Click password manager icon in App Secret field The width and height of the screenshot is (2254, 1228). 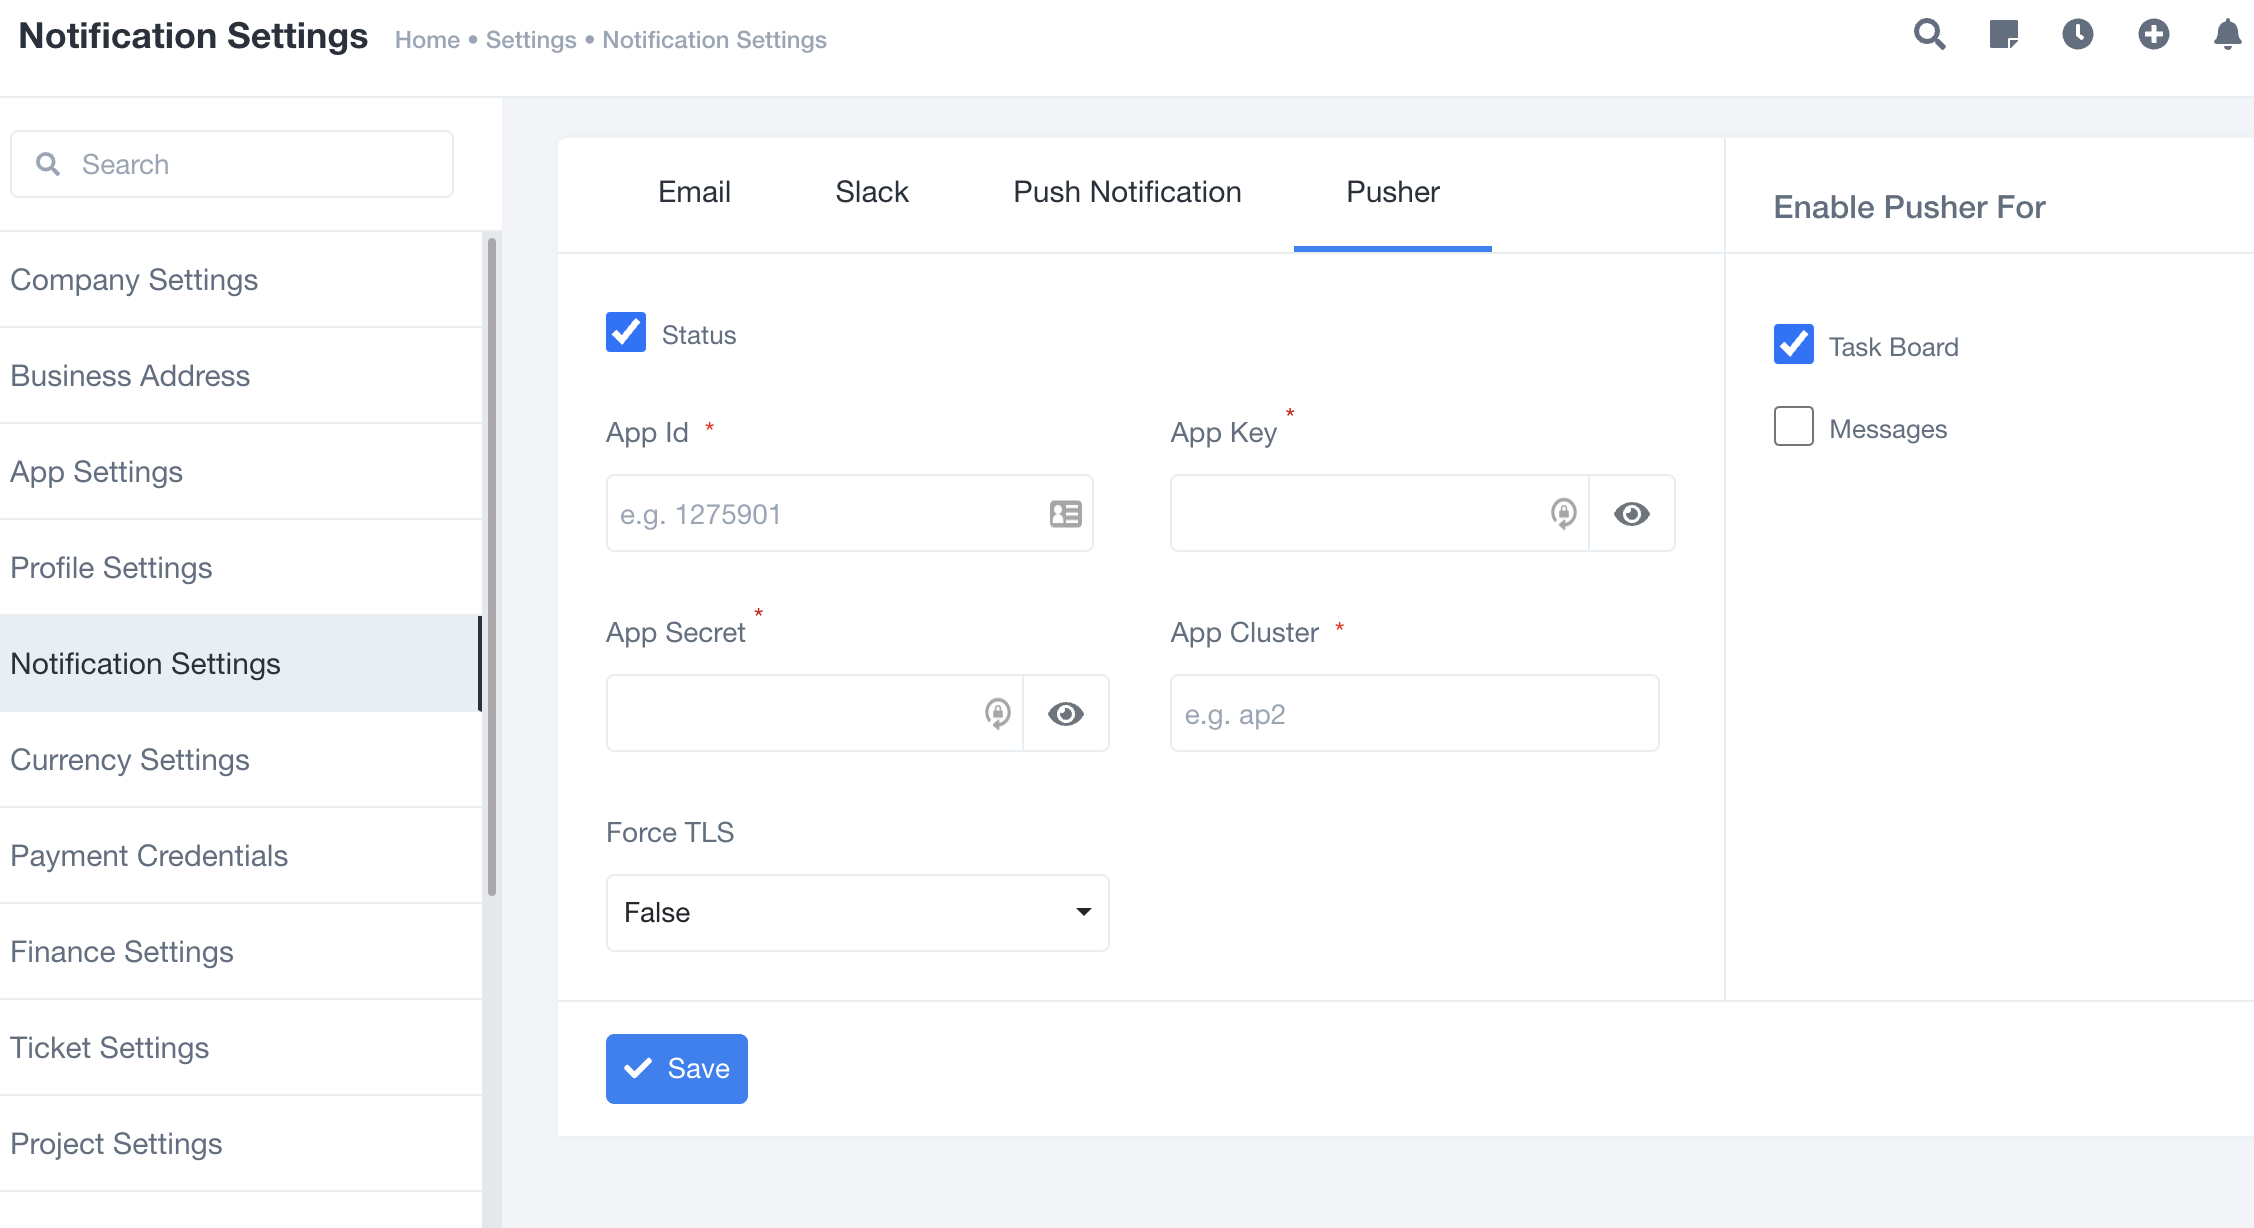(x=997, y=714)
